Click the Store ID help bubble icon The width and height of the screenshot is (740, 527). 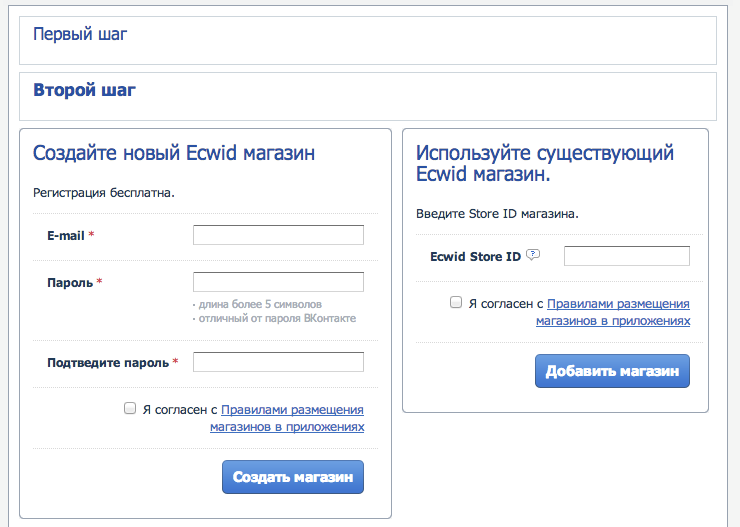click(533, 255)
